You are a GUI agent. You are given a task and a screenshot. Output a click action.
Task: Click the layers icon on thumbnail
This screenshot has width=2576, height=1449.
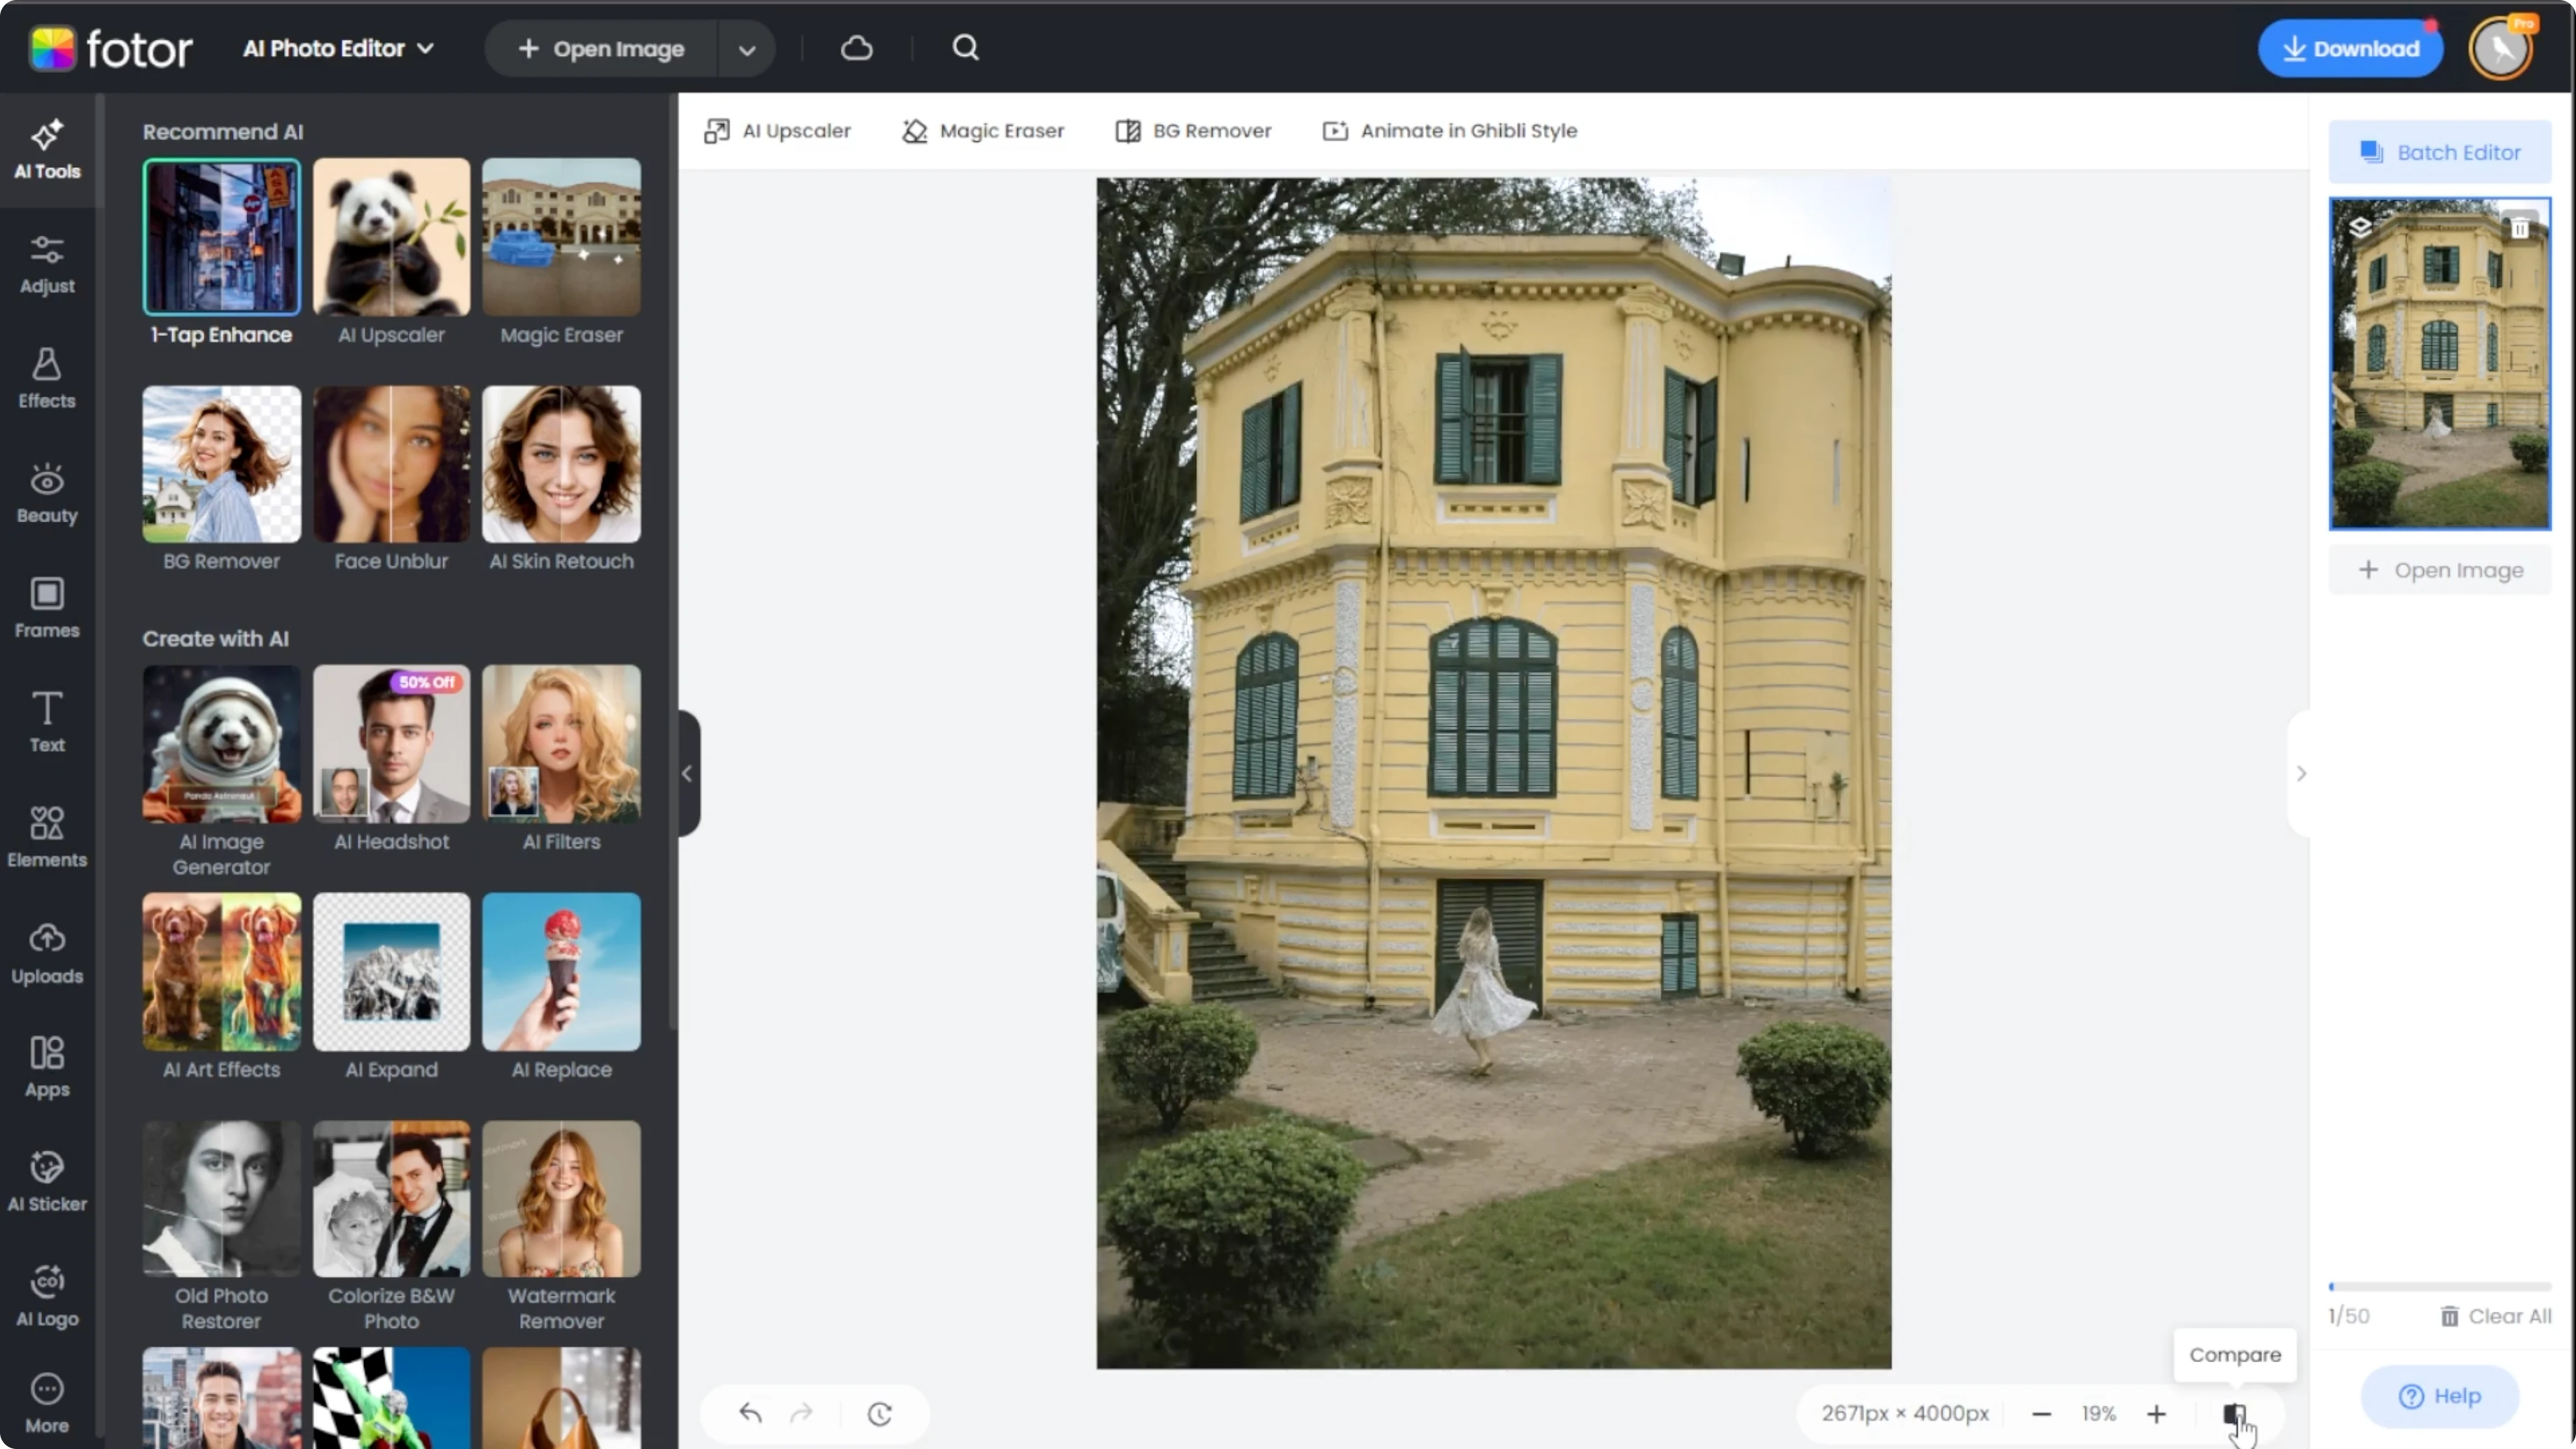pyautogui.click(x=2360, y=227)
